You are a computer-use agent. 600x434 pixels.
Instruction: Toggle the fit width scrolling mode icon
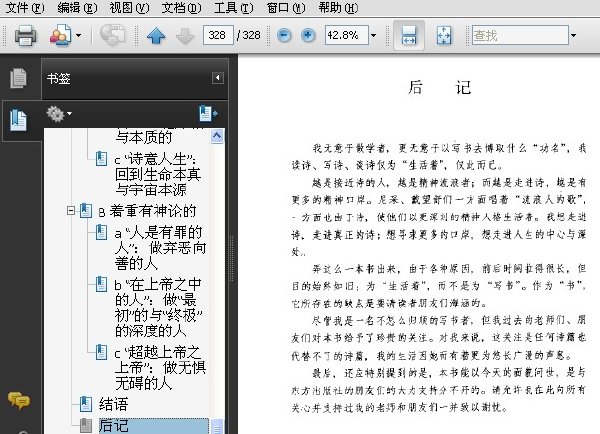409,35
